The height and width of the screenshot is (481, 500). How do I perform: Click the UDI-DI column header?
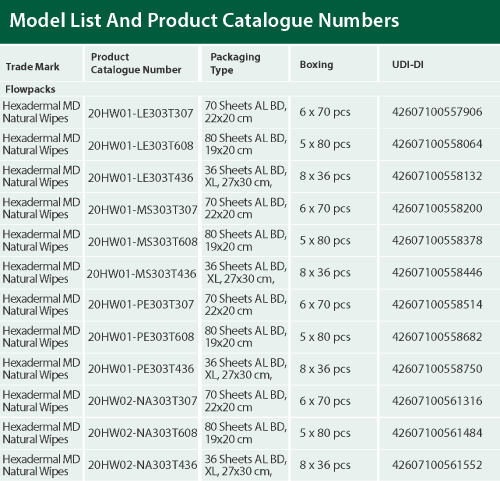pos(408,64)
